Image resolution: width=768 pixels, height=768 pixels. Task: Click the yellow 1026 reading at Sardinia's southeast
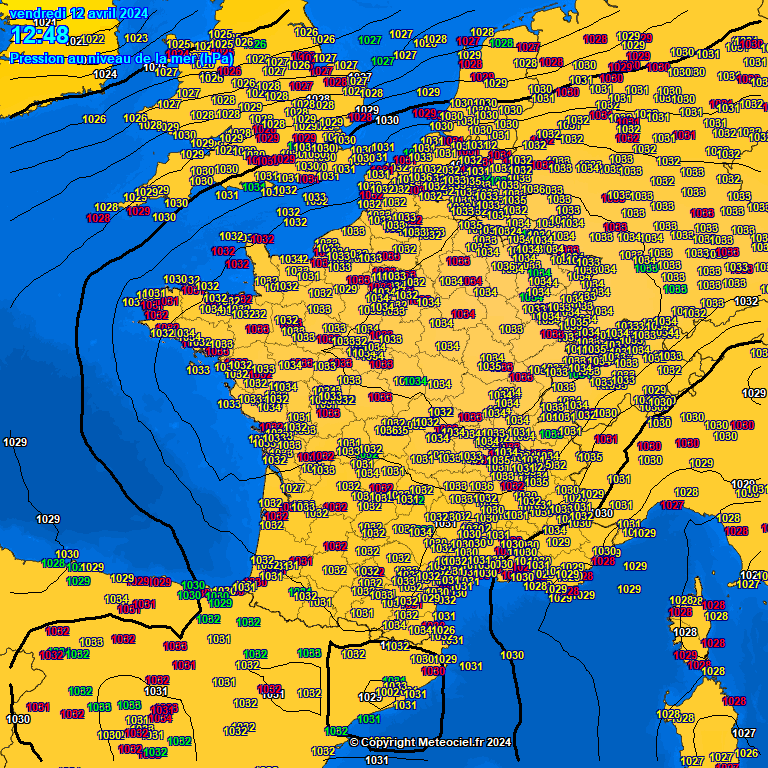(746, 752)
